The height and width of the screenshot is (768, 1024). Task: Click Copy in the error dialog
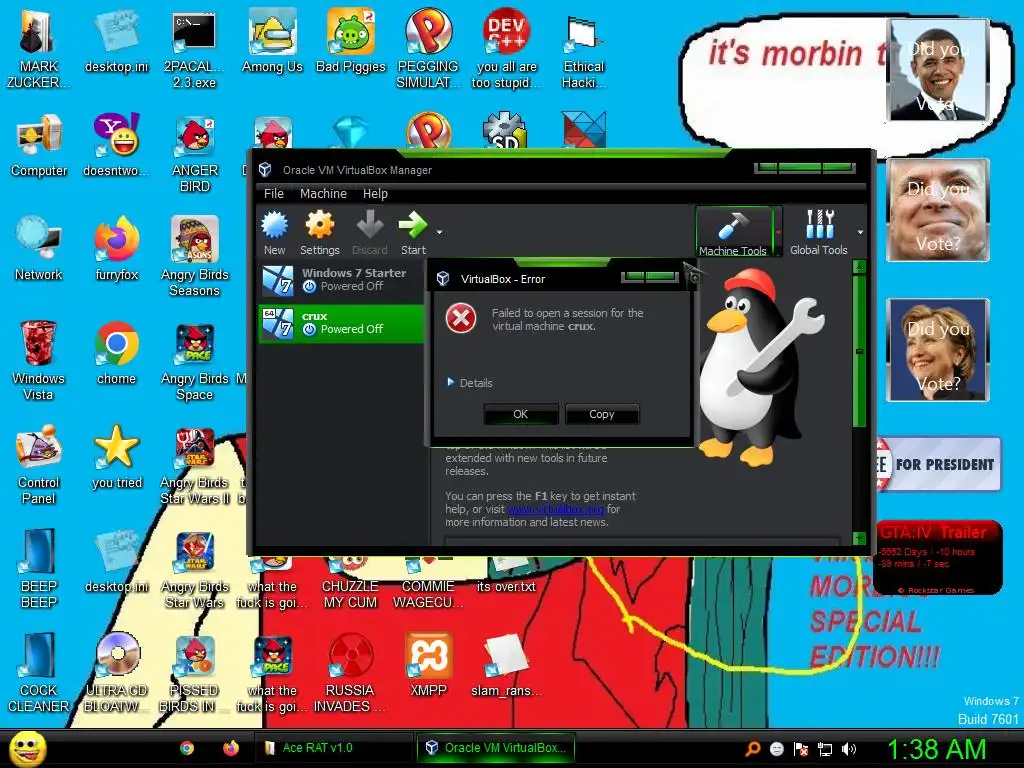601,414
